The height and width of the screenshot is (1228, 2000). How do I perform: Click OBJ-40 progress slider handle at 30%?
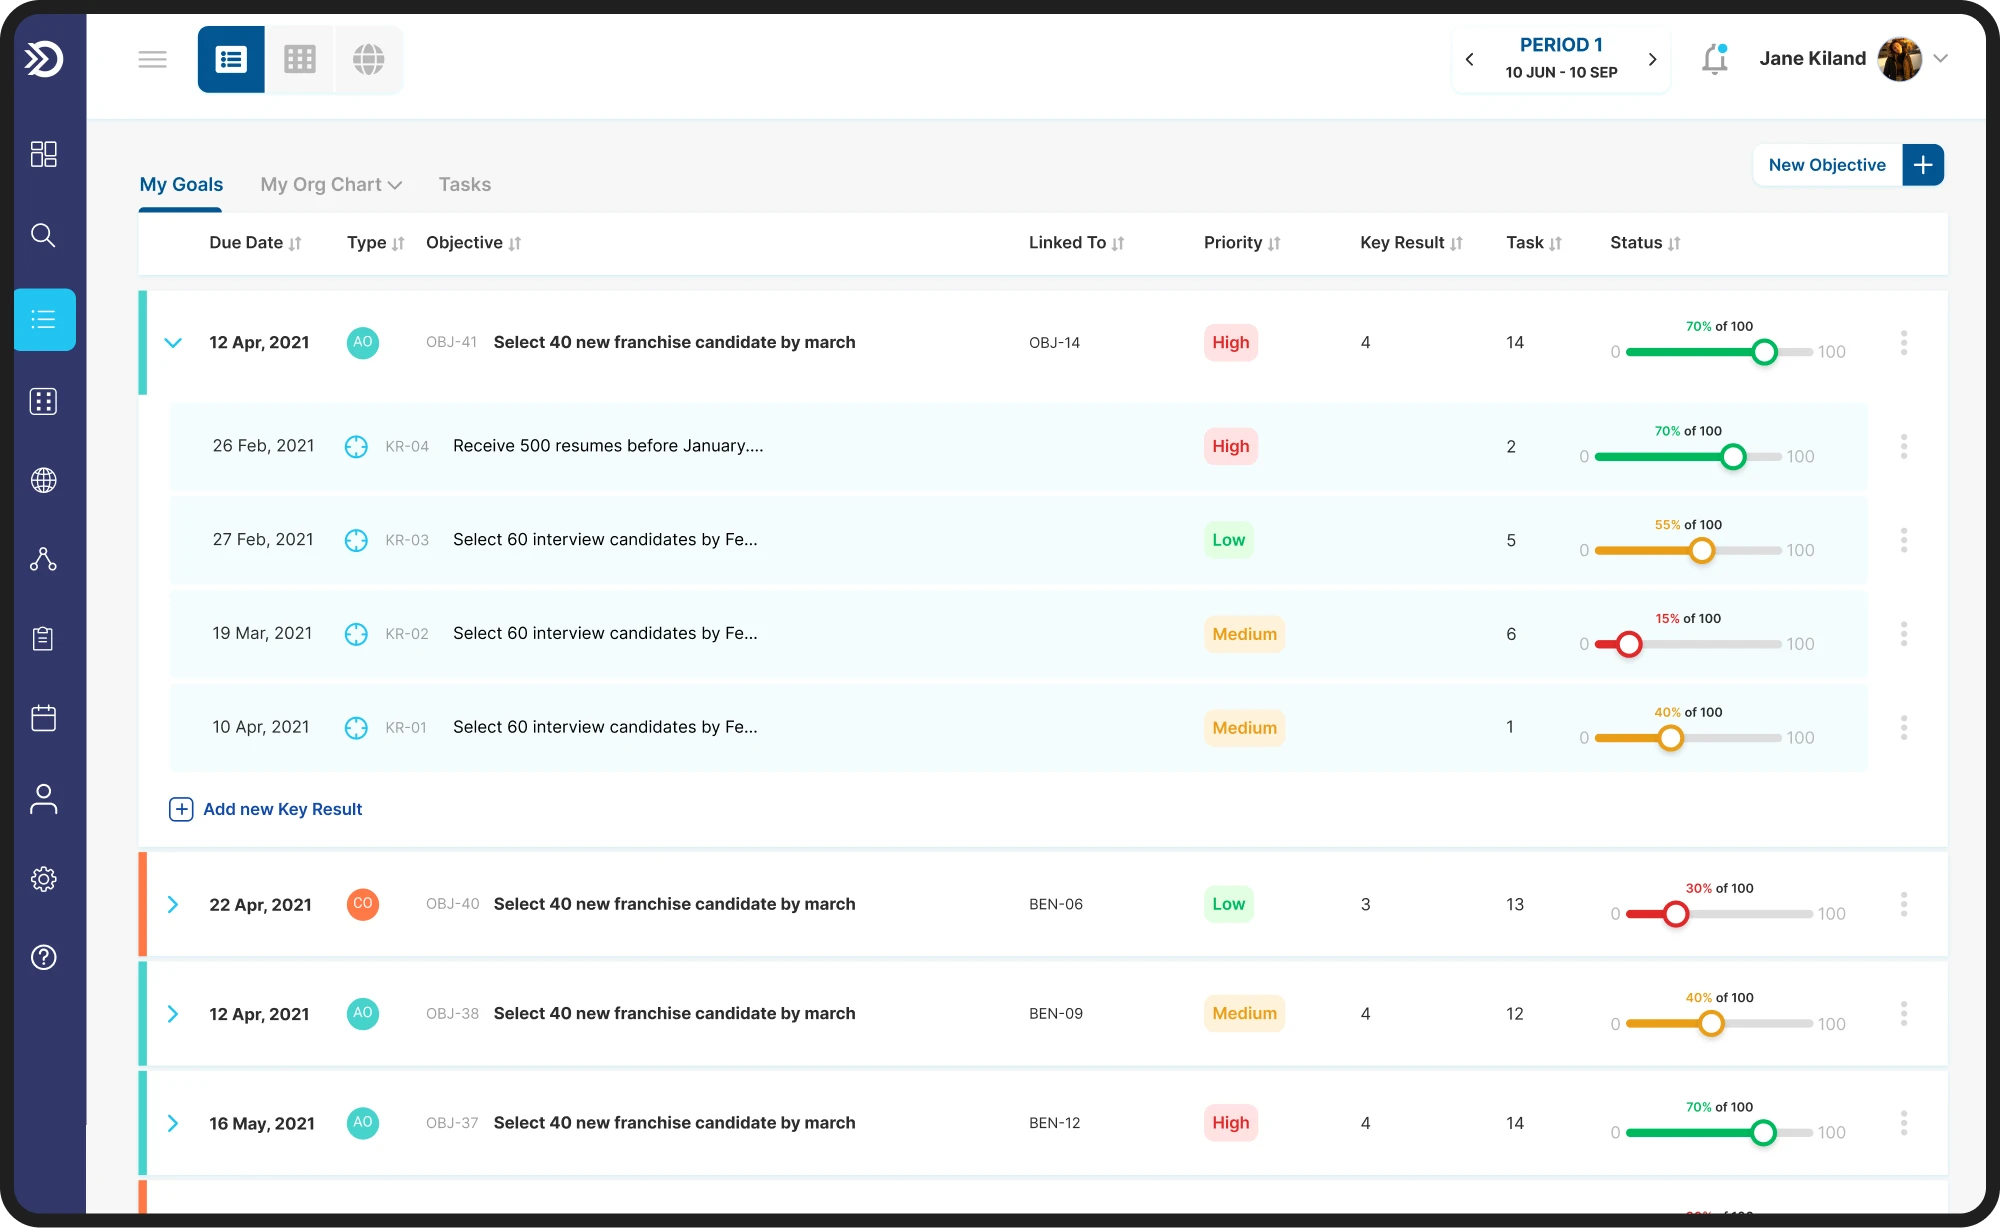1676,914
